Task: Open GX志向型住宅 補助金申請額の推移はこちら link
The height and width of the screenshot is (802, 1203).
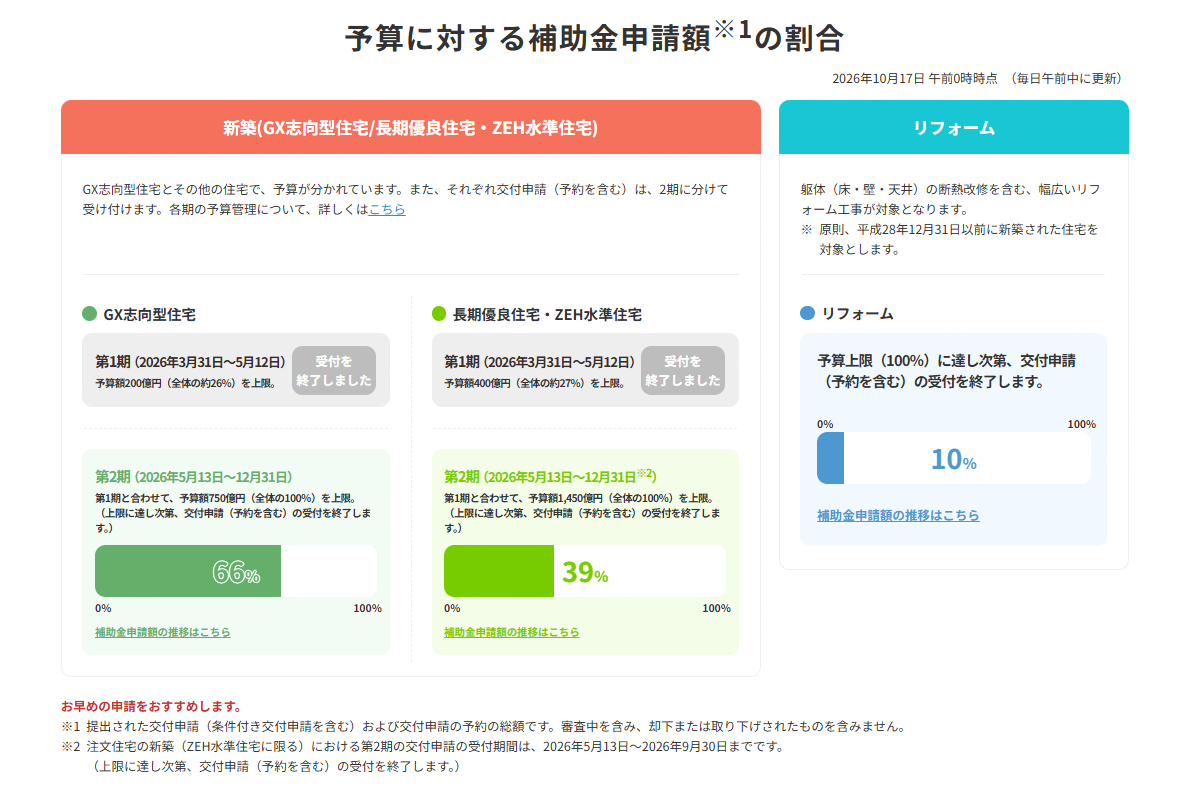Action: click(162, 632)
